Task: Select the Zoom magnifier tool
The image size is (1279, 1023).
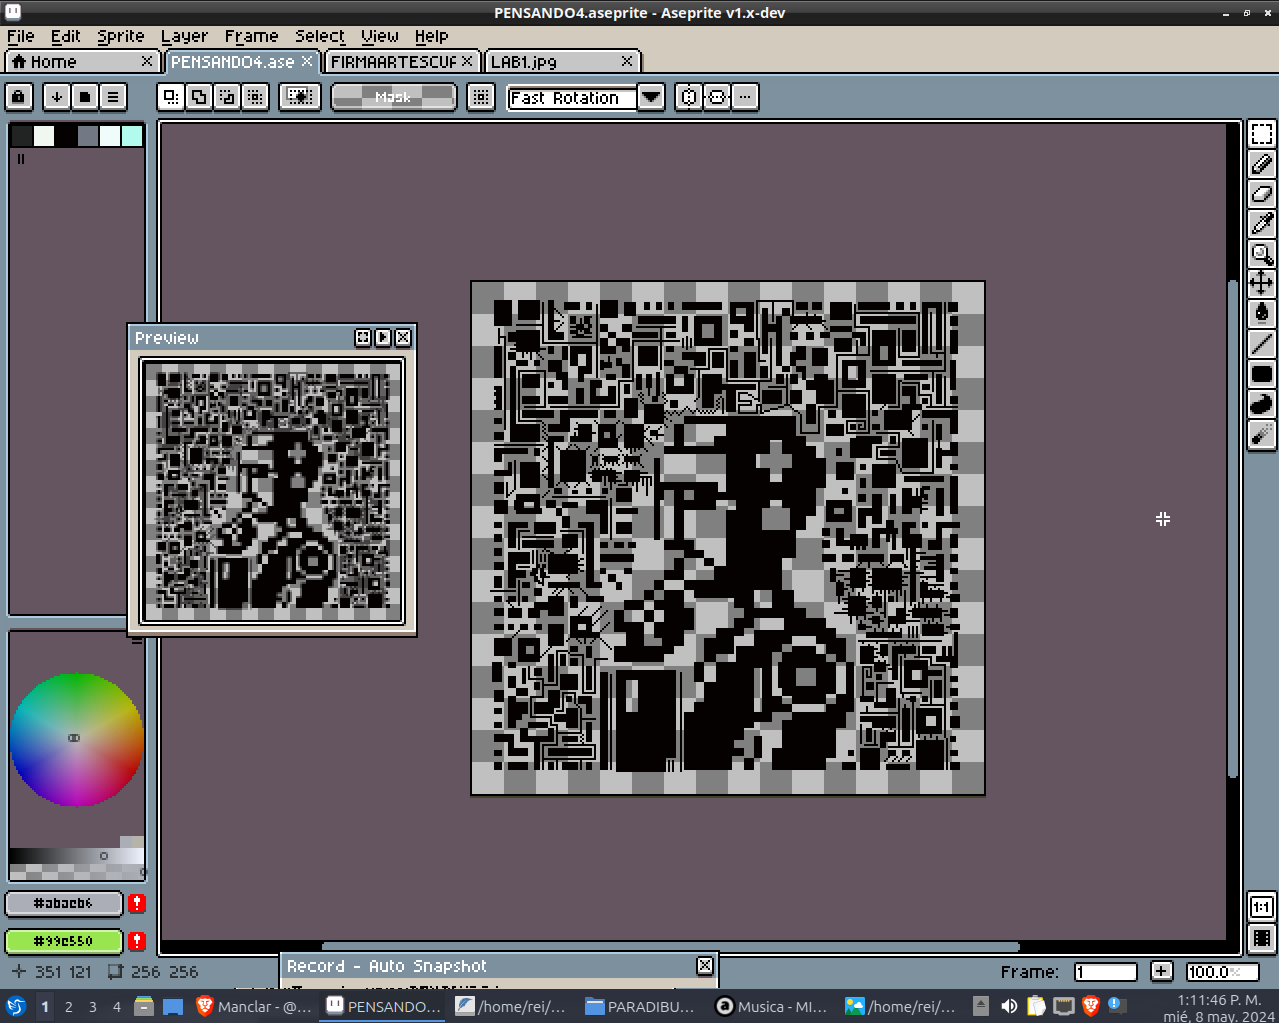Action: pyautogui.click(x=1262, y=254)
